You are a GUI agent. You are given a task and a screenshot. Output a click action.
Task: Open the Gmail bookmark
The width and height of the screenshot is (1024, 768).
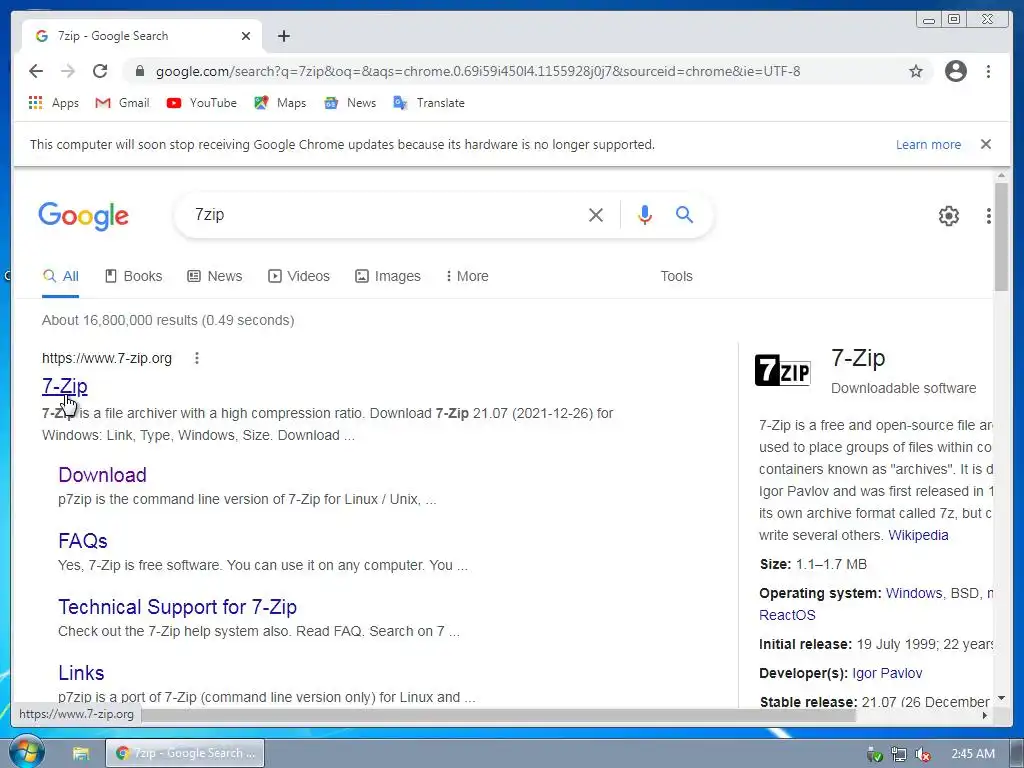(122, 103)
